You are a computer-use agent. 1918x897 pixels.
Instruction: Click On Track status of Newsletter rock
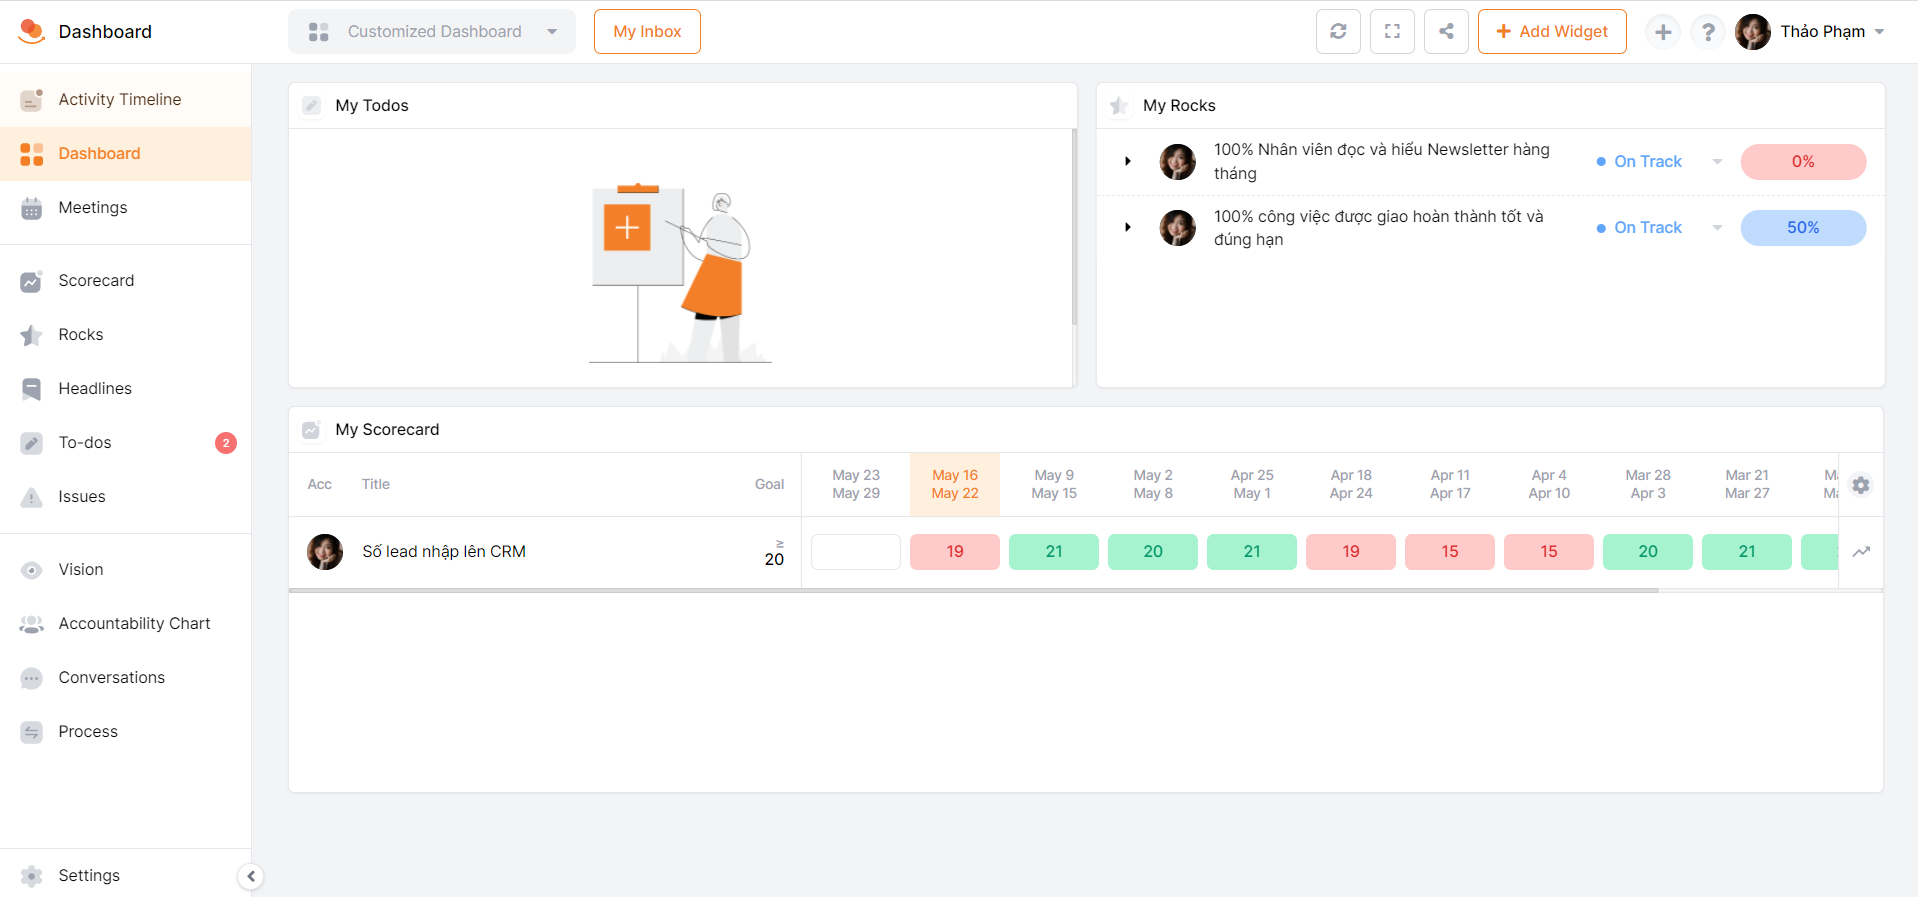click(1648, 162)
